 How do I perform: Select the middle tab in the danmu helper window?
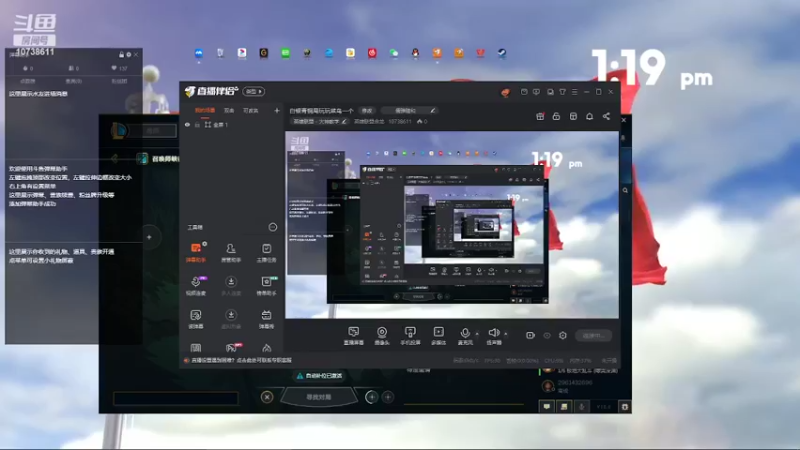click(73, 81)
